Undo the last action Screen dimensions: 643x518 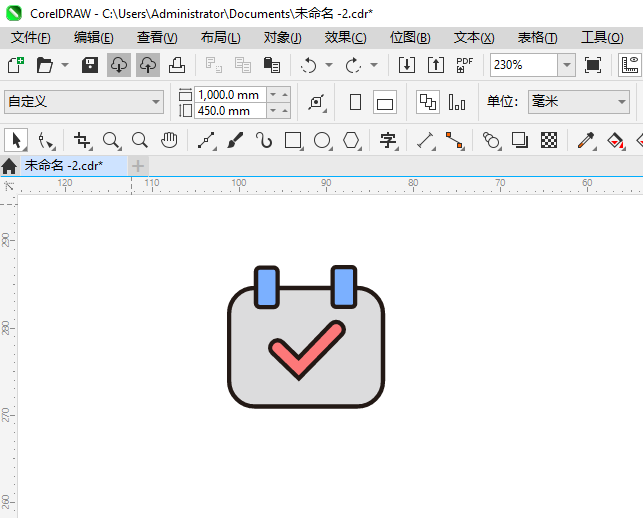pyautogui.click(x=308, y=65)
